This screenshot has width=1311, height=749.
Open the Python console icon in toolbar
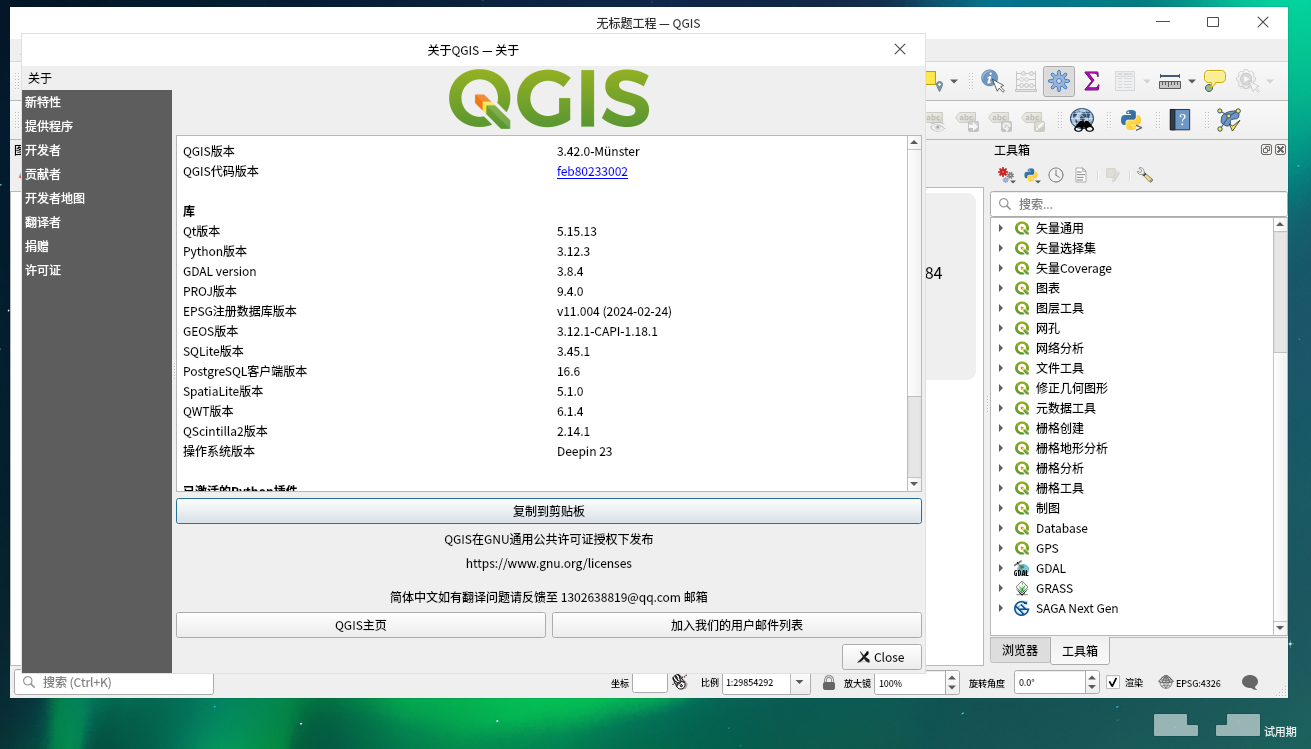click(x=1131, y=121)
